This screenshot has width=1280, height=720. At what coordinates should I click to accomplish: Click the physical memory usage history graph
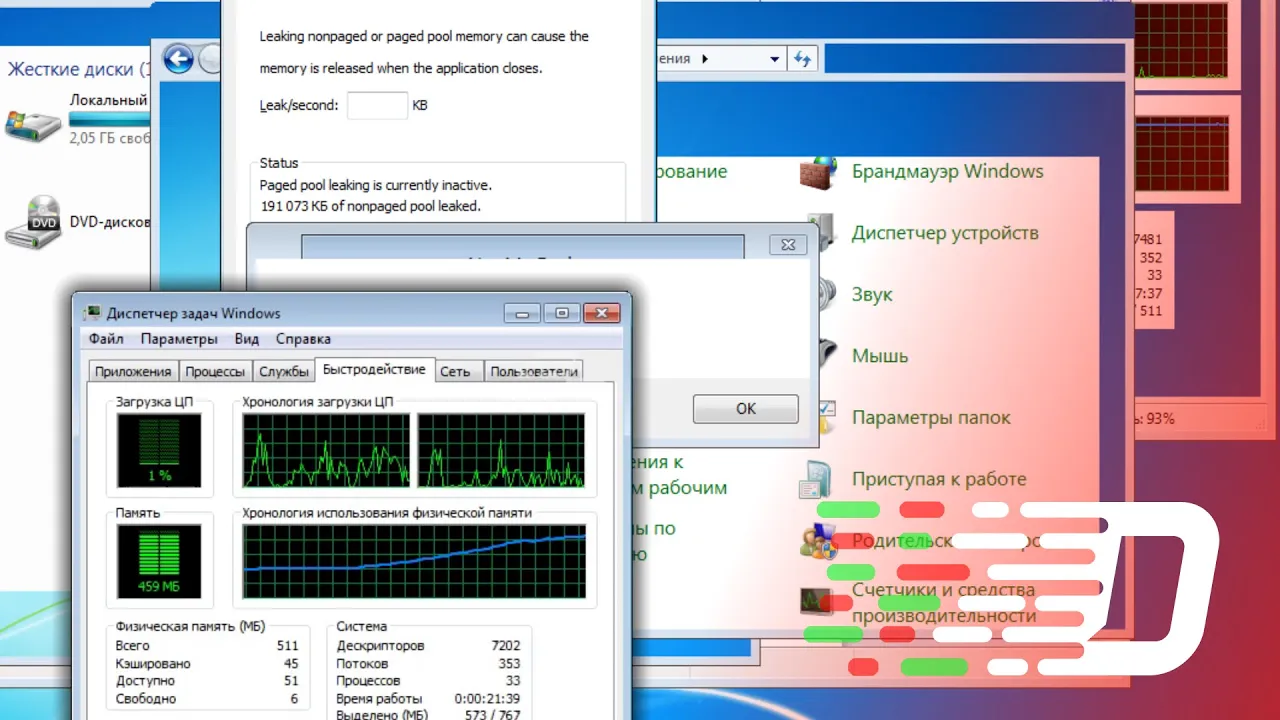click(414, 562)
